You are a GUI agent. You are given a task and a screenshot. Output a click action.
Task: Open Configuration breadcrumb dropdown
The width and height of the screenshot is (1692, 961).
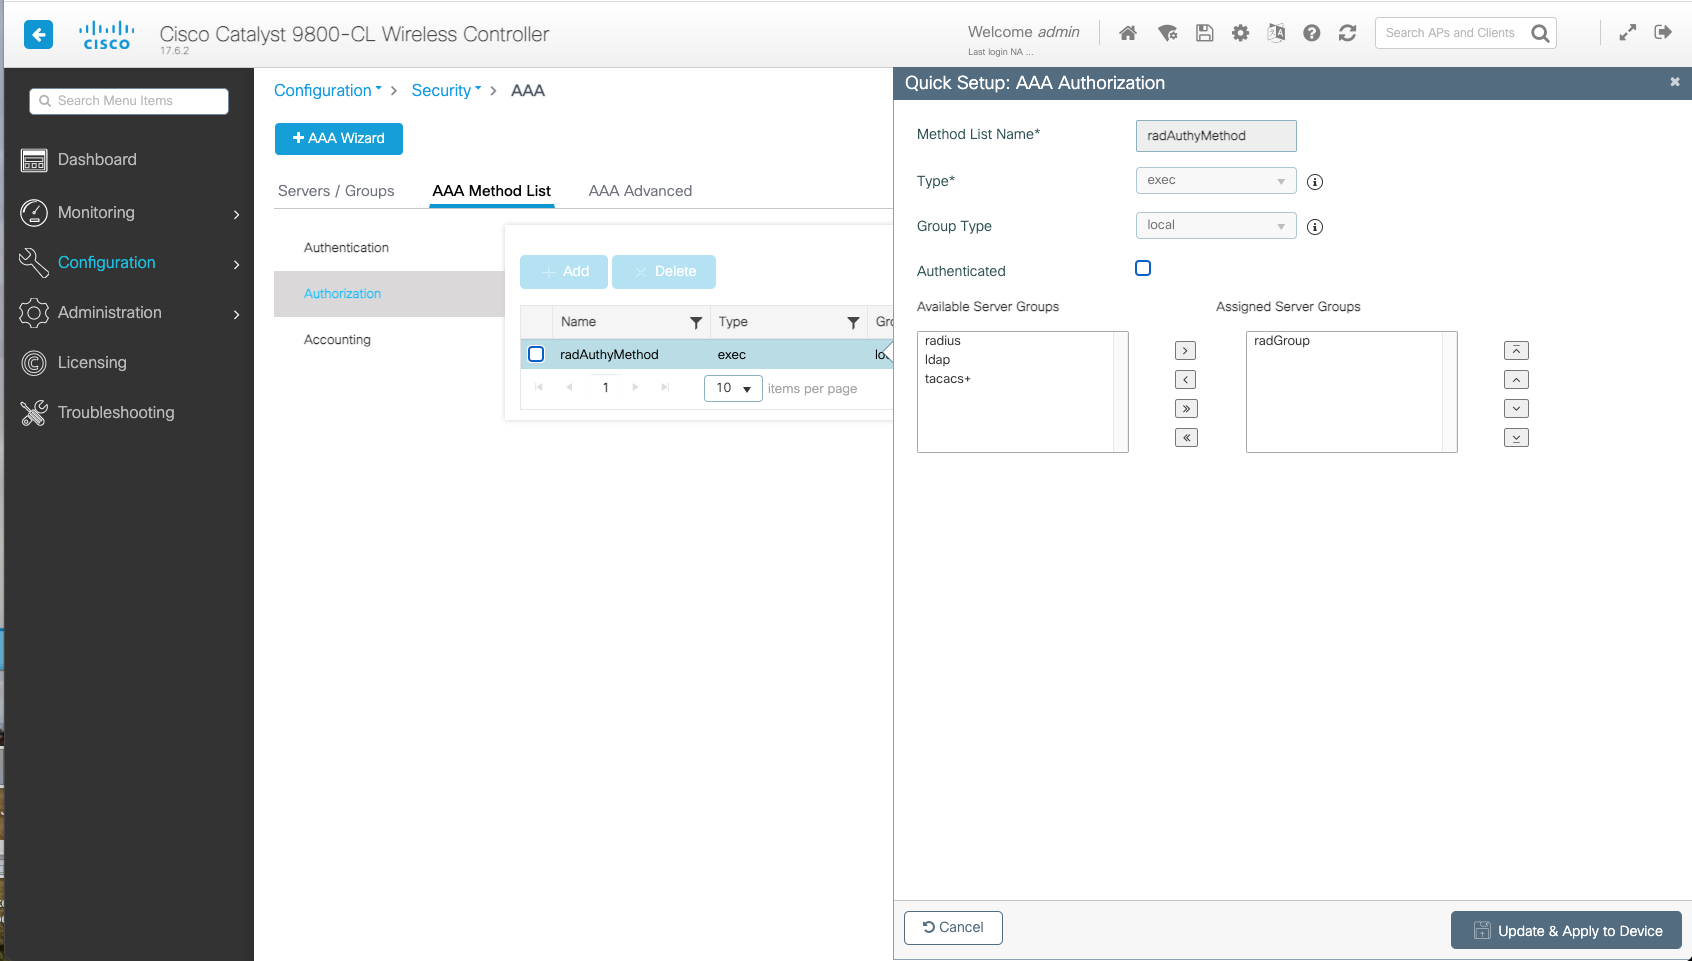pyautogui.click(x=328, y=91)
